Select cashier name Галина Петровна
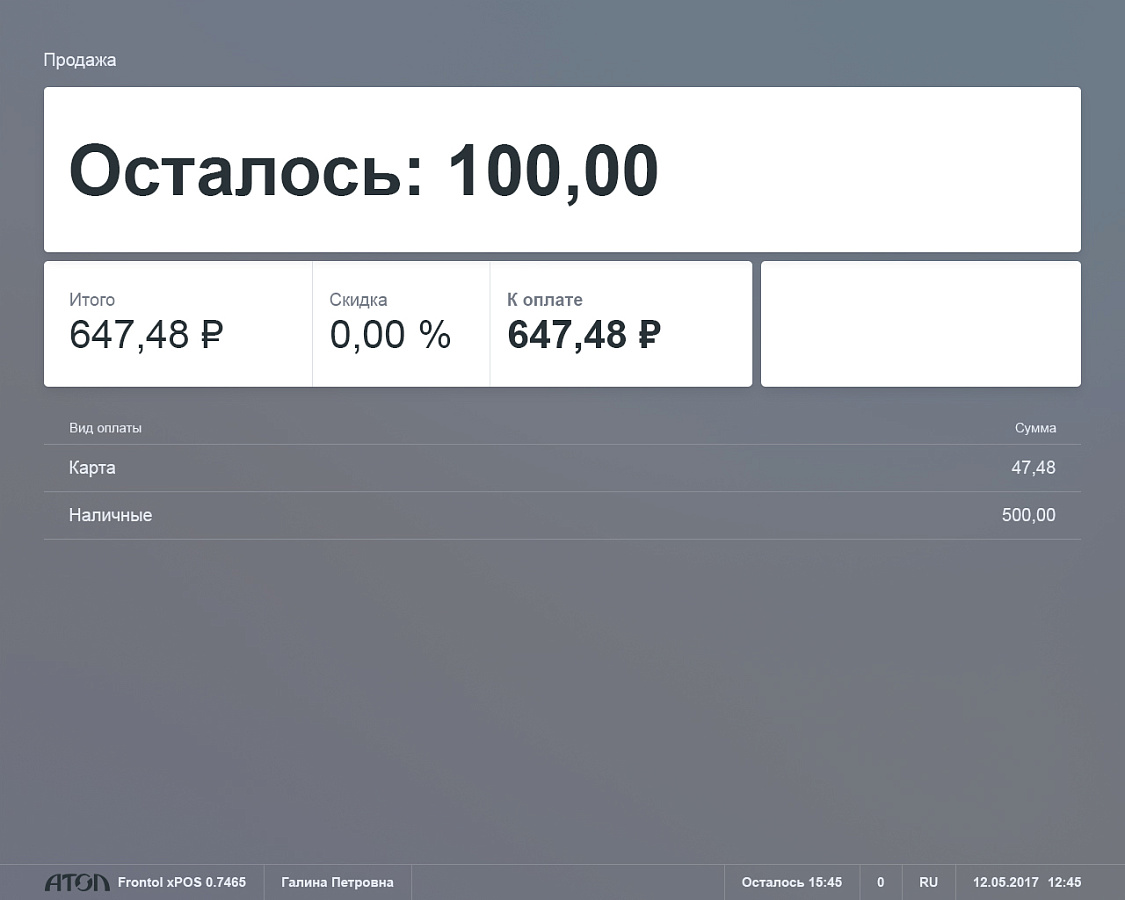This screenshot has width=1125, height=900. click(x=337, y=882)
